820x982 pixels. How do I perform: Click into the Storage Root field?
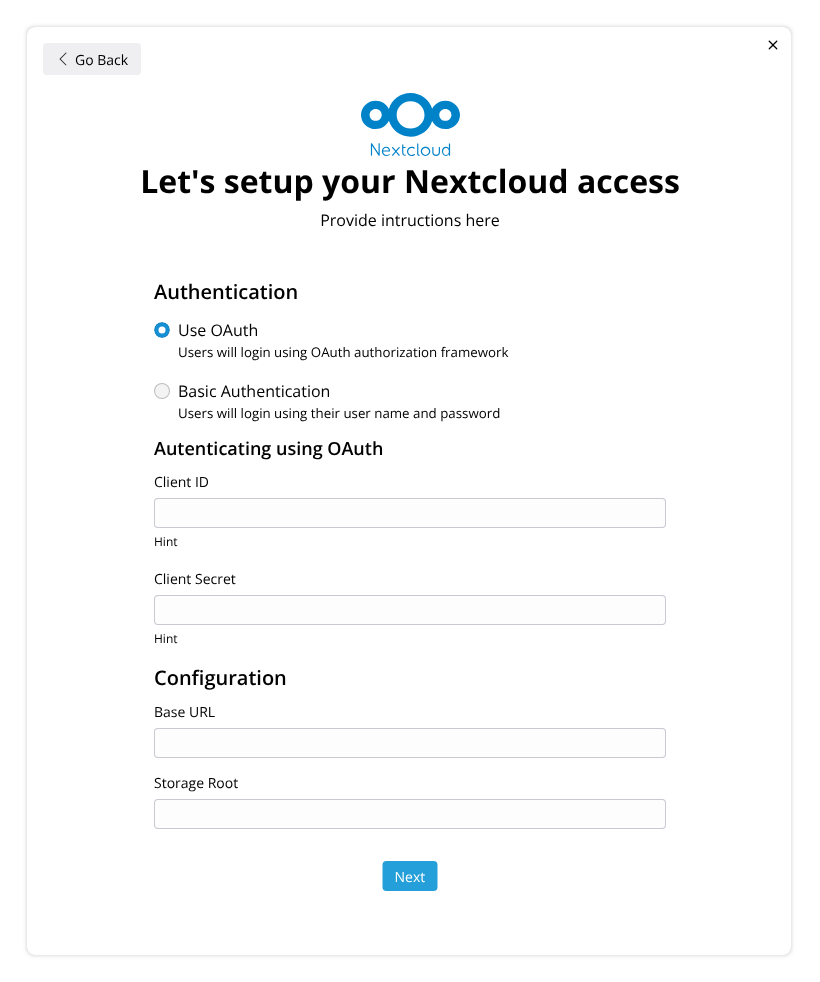coord(410,814)
